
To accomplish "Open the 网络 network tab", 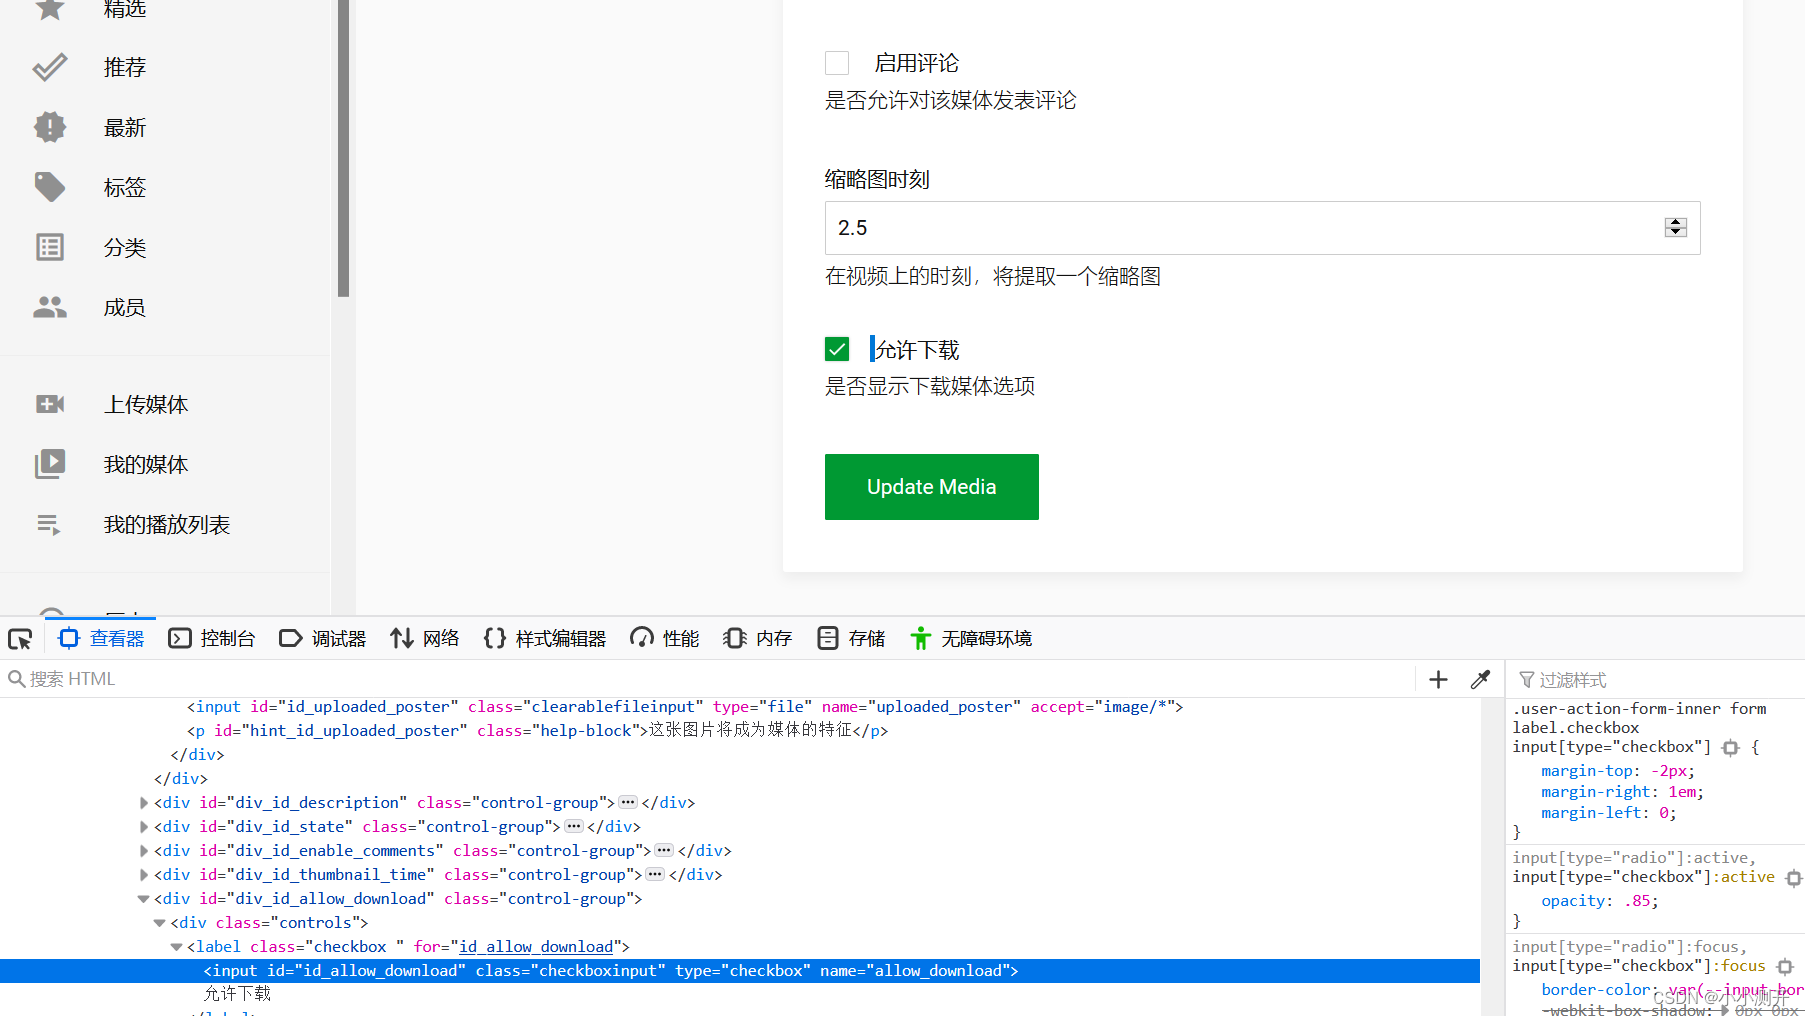I will (425, 638).
